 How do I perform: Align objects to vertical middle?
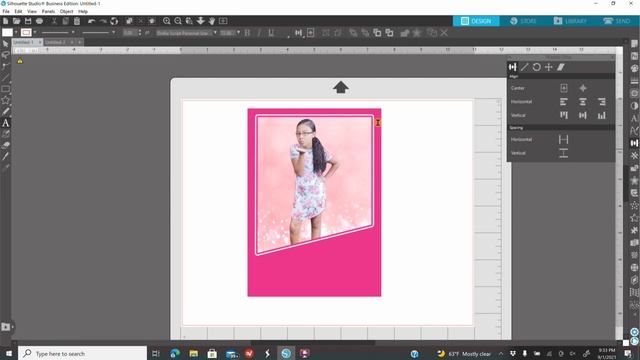(x=582, y=116)
